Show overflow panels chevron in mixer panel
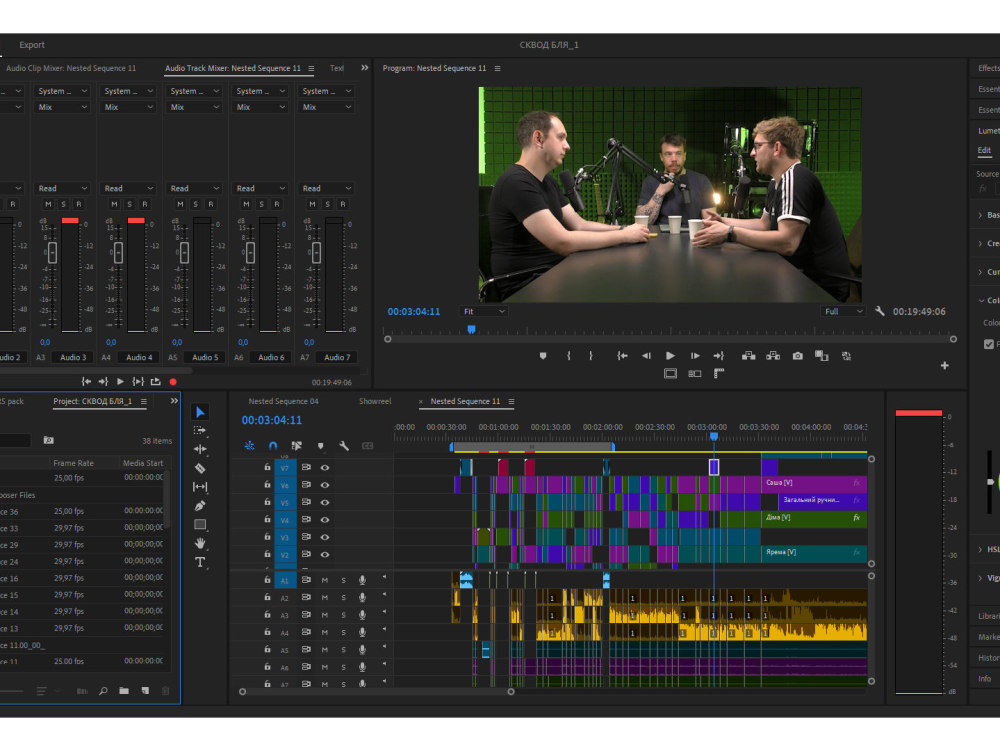1000x751 pixels. [x=365, y=68]
